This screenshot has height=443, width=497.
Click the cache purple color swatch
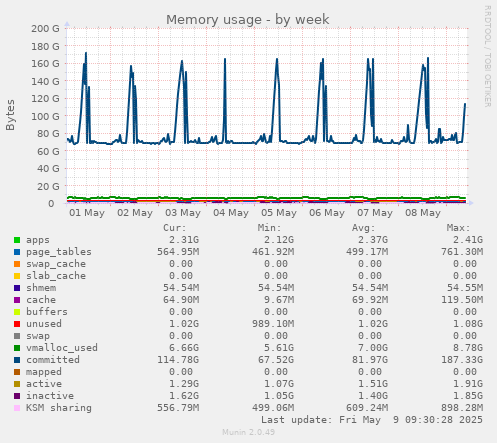click(17, 300)
